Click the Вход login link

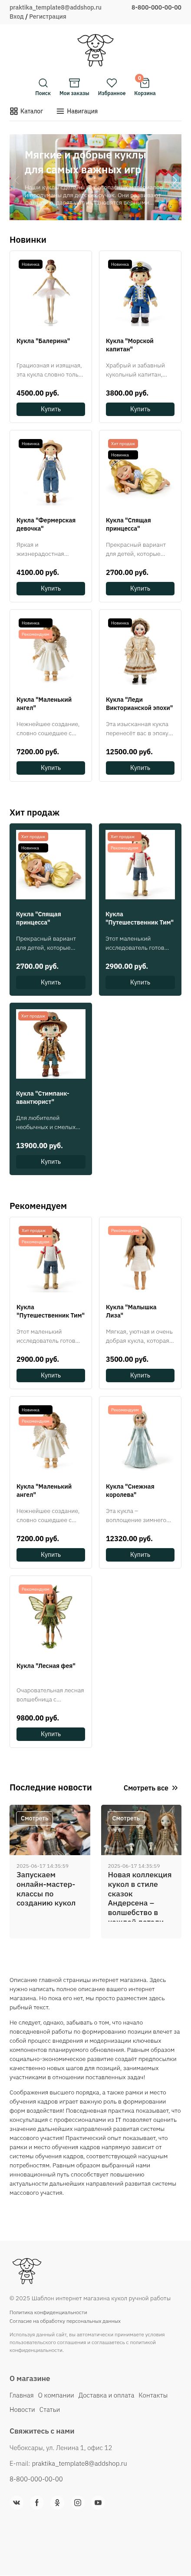click(x=16, y=16)
